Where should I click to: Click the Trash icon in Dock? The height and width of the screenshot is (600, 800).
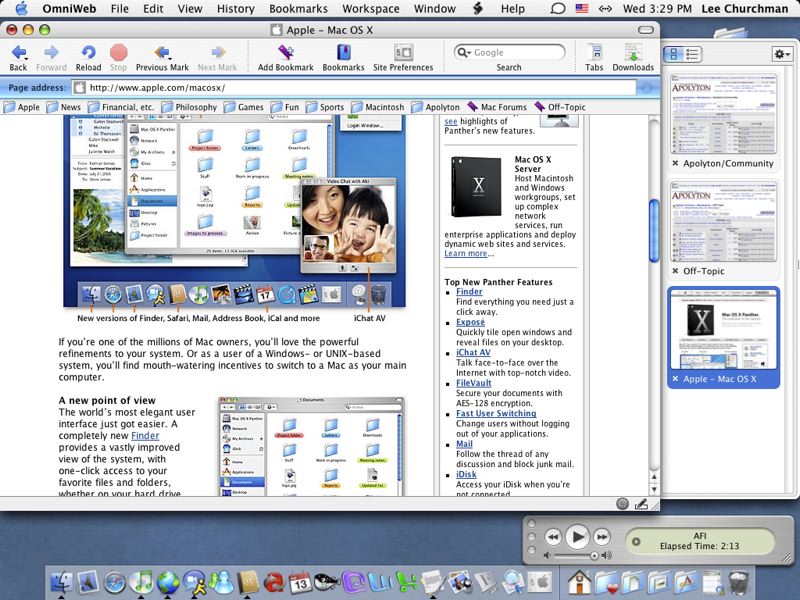click(x=738, y=583)
